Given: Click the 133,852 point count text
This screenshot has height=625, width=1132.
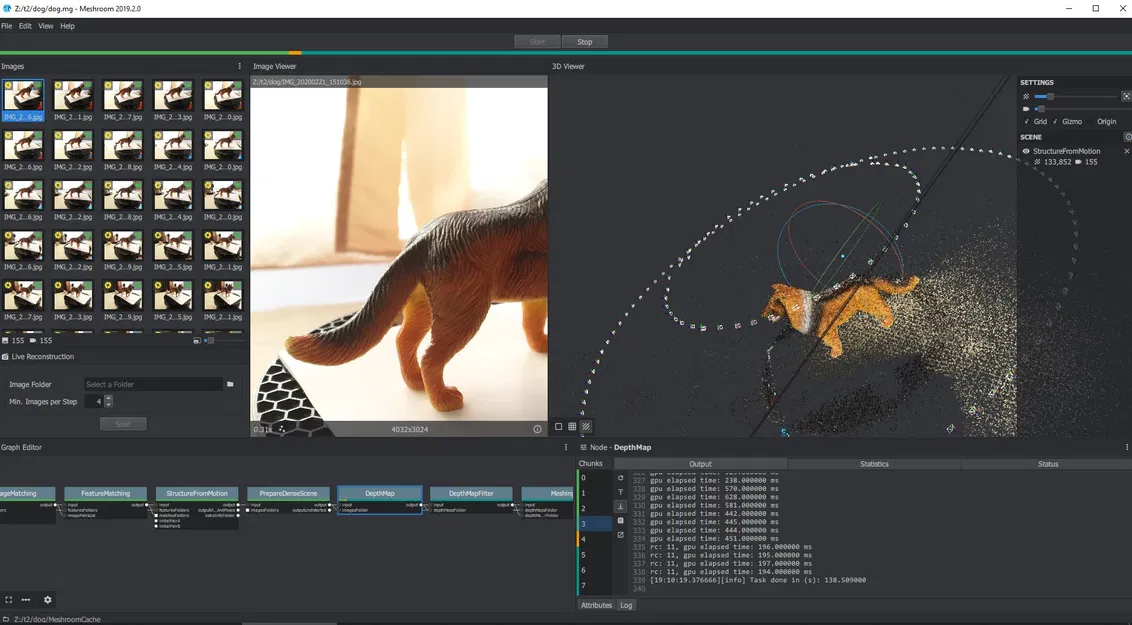Looking at the screenshot, I should 1057,162.
